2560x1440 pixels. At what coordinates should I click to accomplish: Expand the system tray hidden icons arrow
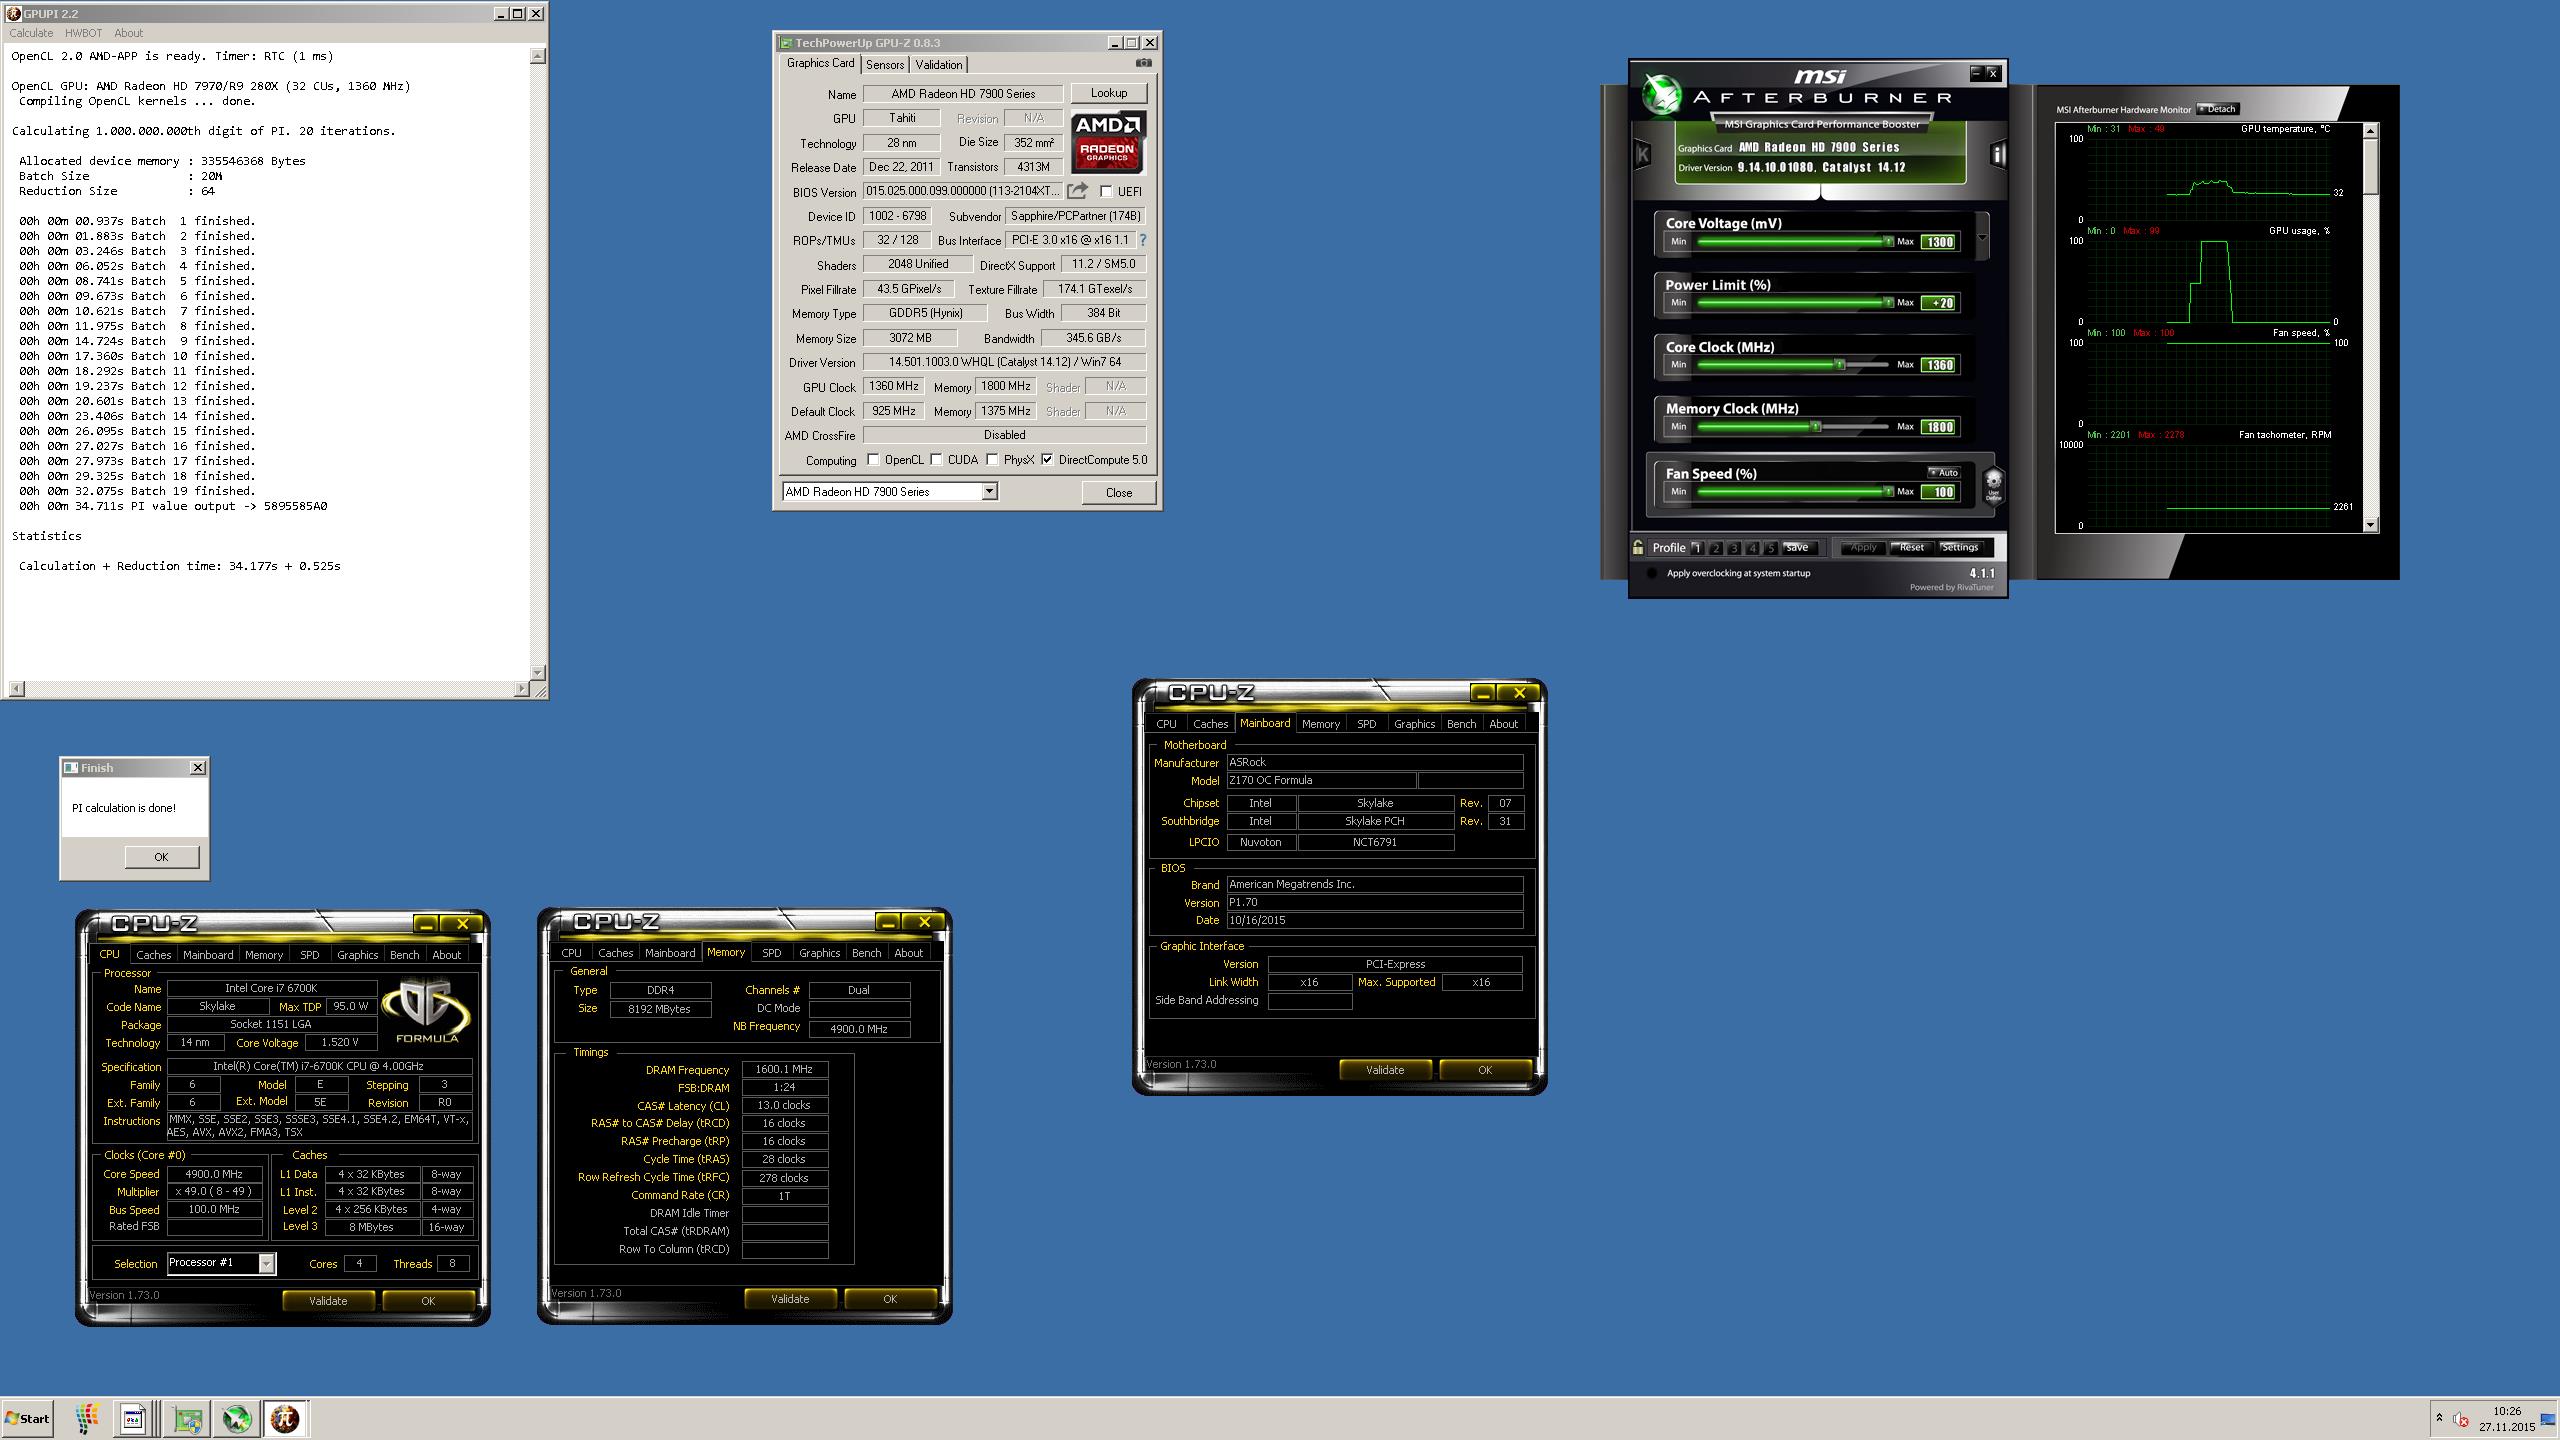point(2439,1418)
